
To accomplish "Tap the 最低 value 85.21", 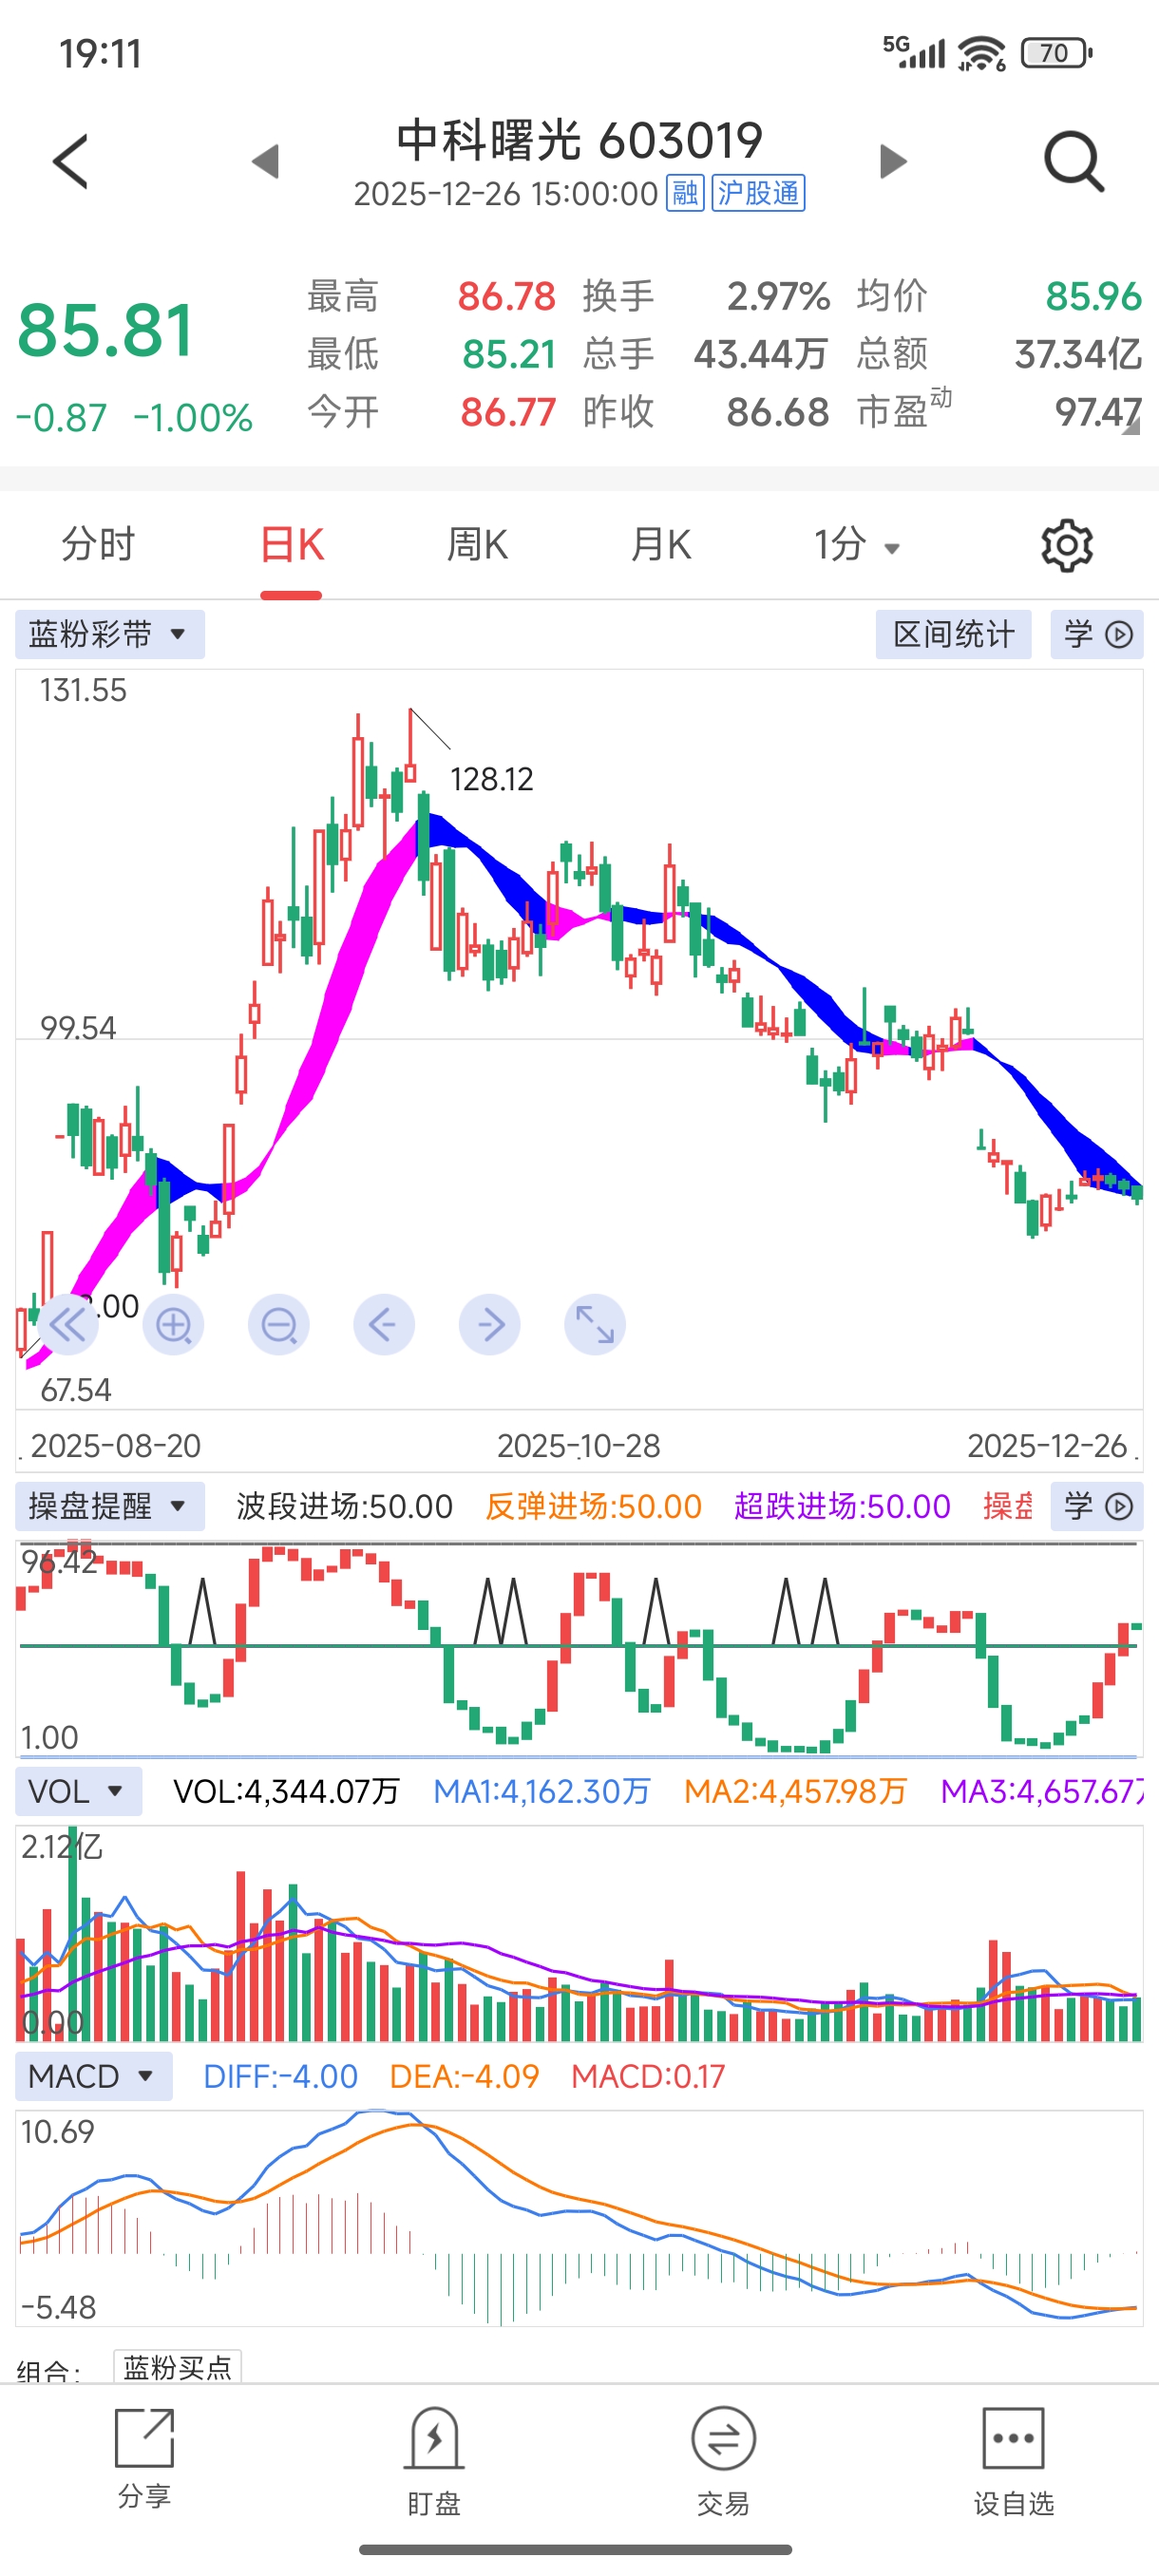I will click(509, 355).
